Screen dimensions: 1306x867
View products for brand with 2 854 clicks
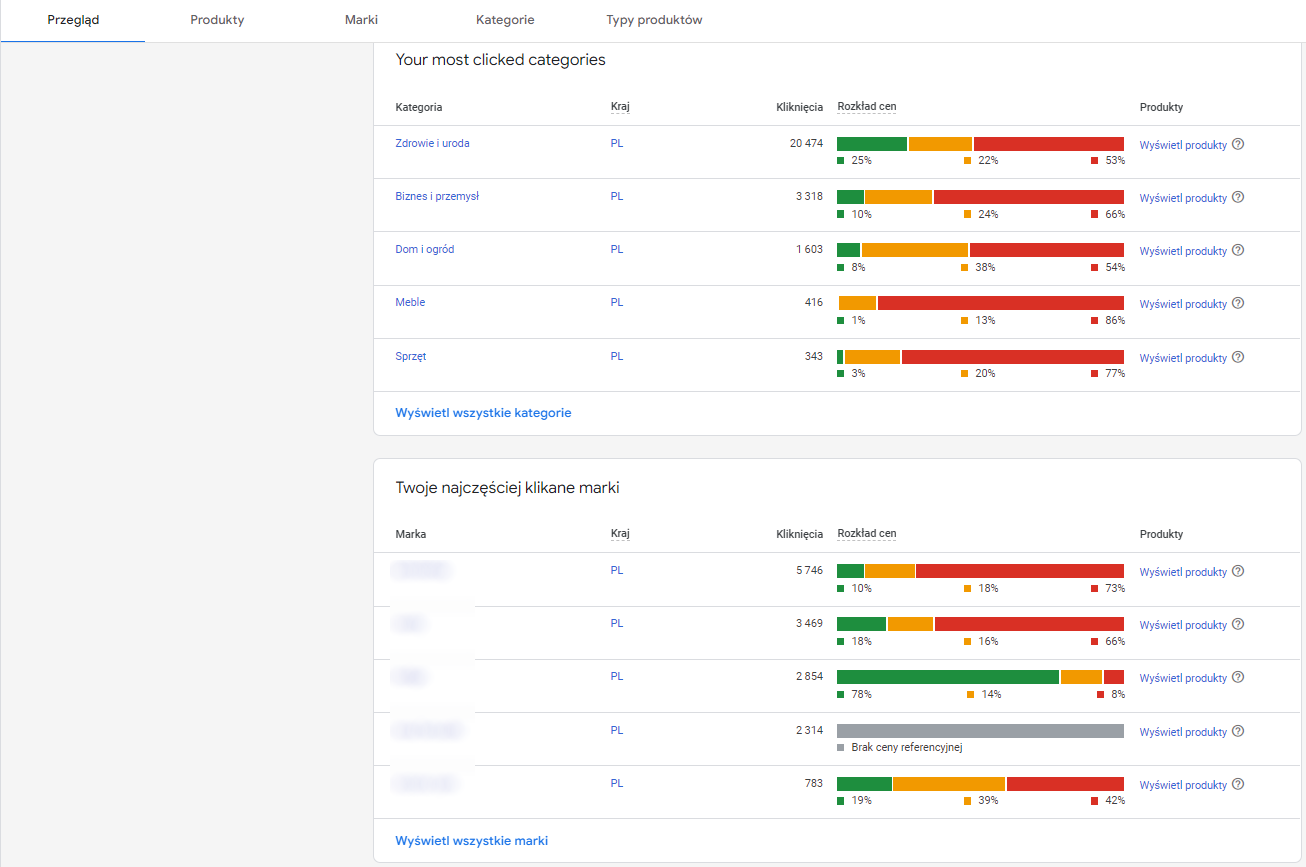[x=1183, y=678]
